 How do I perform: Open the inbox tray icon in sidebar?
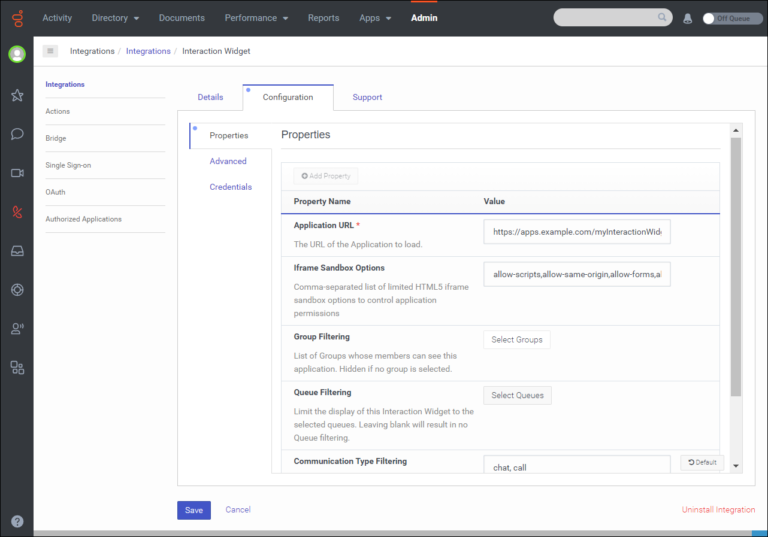coord(17,251)
